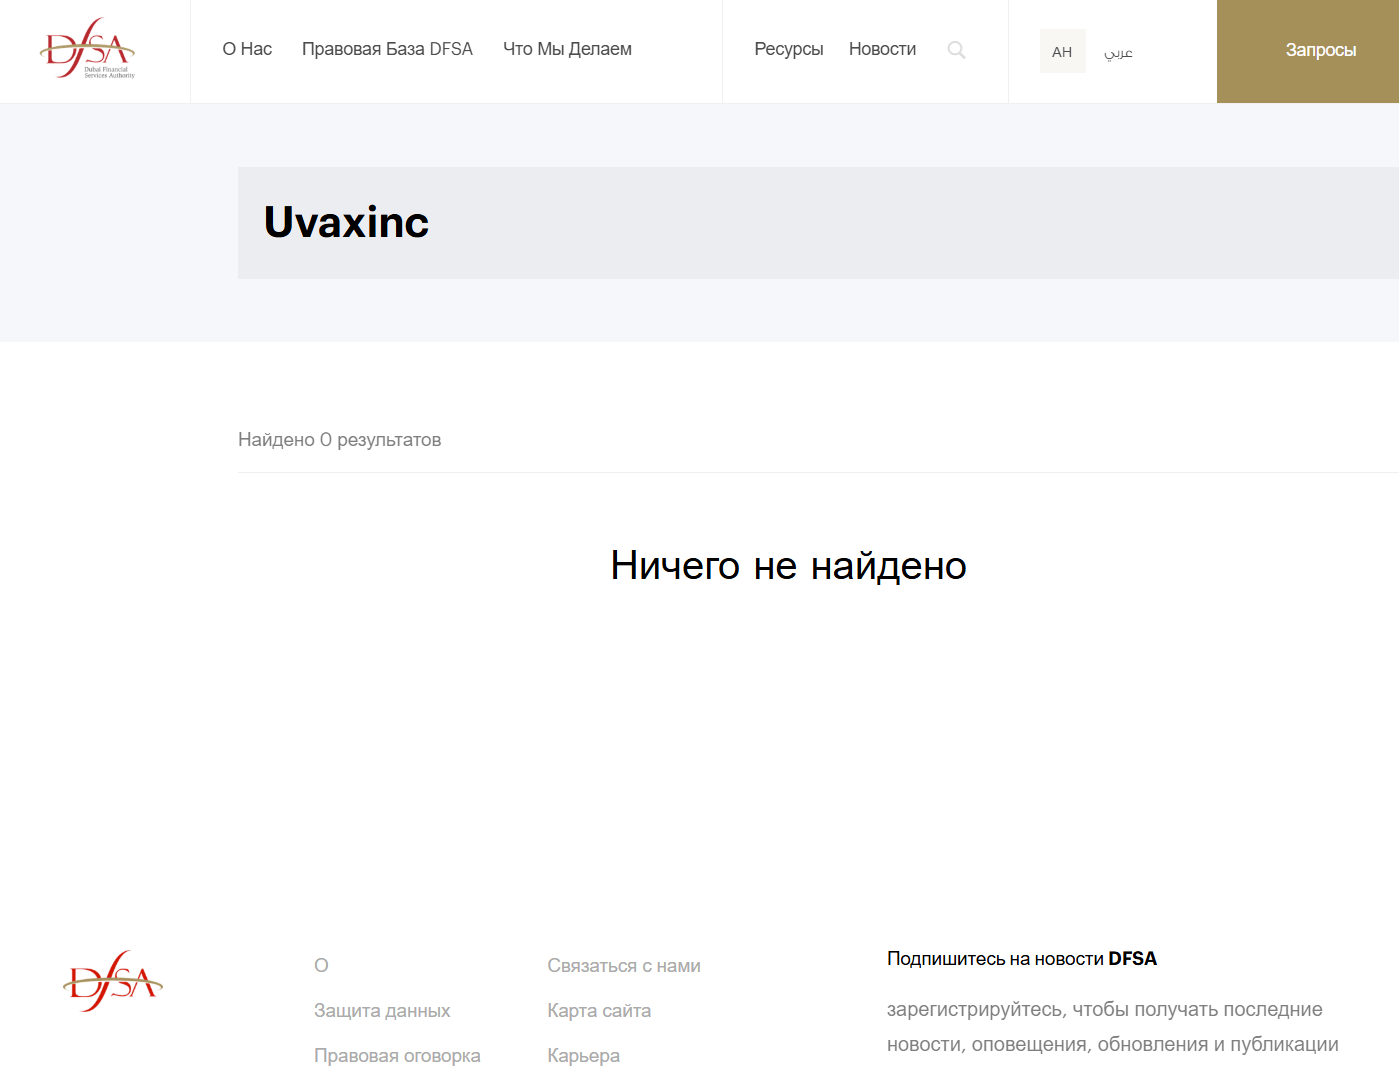
Task: Open the Что Мы Делаем menu
Action: tap(567, 48)
